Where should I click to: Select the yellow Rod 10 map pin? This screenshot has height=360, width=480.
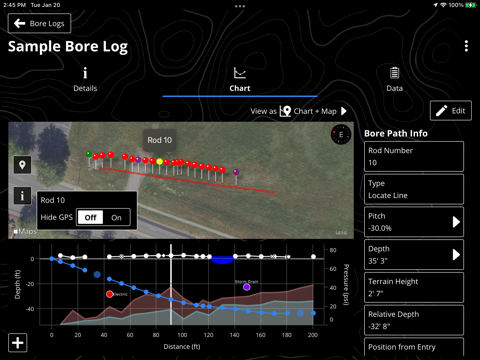tap(160, 162)
